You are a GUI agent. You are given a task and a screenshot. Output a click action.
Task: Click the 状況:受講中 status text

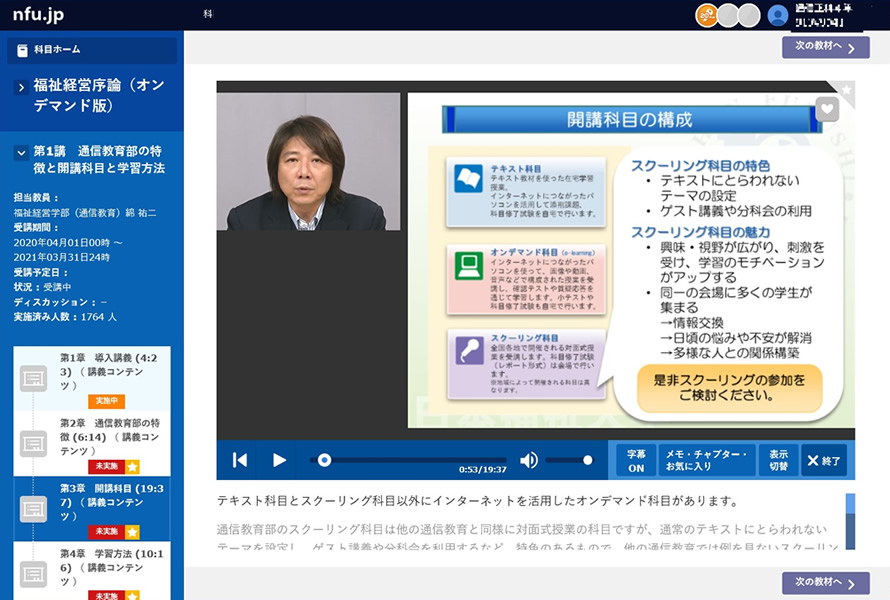(43, 287)
